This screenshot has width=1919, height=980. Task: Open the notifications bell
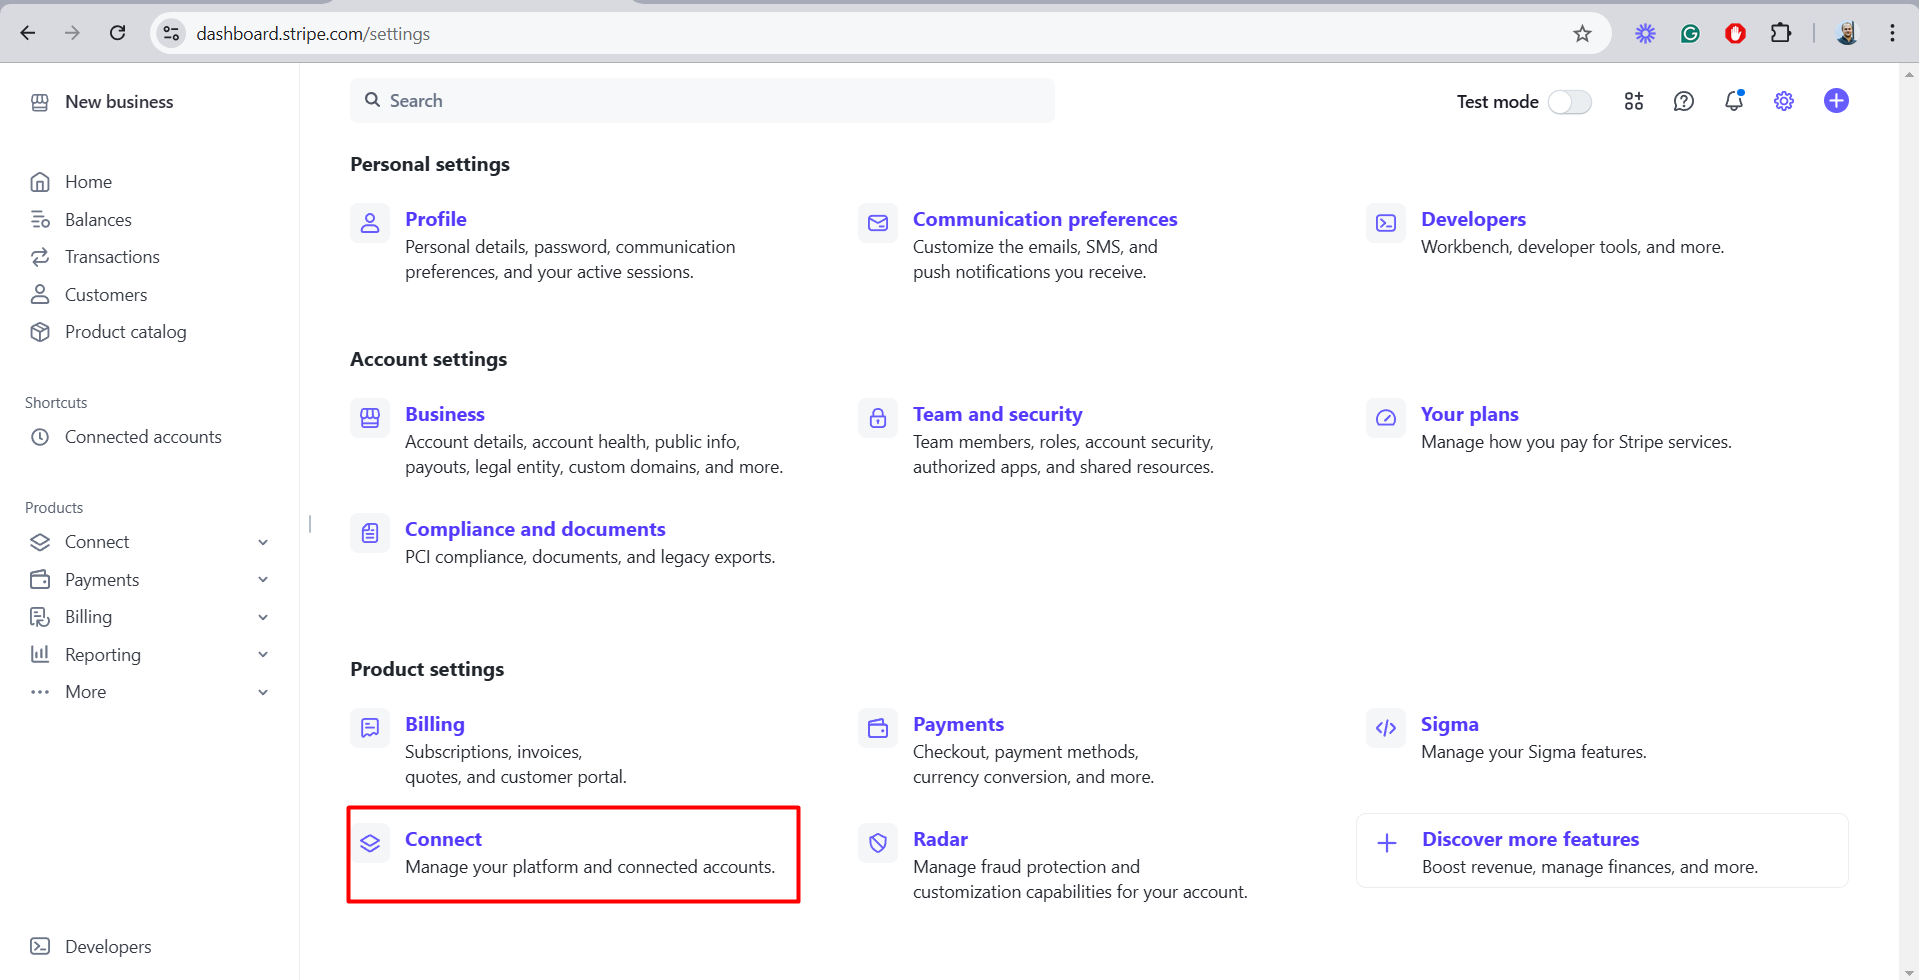pos(1734,101)
